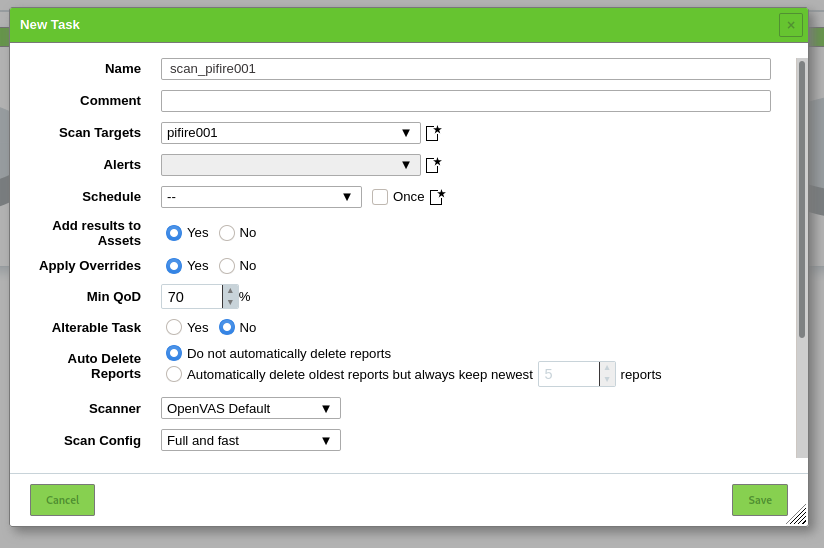The image size is (824, 548).
Task: Open the Scan Targets dropdown
Action: coord(290,133)
